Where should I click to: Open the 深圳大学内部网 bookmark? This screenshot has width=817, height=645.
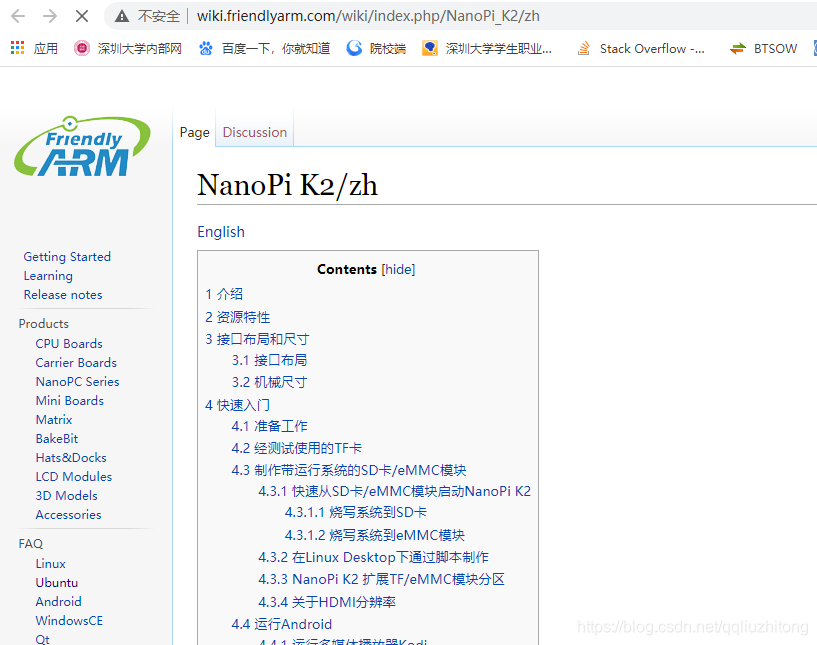pos(128,48)
